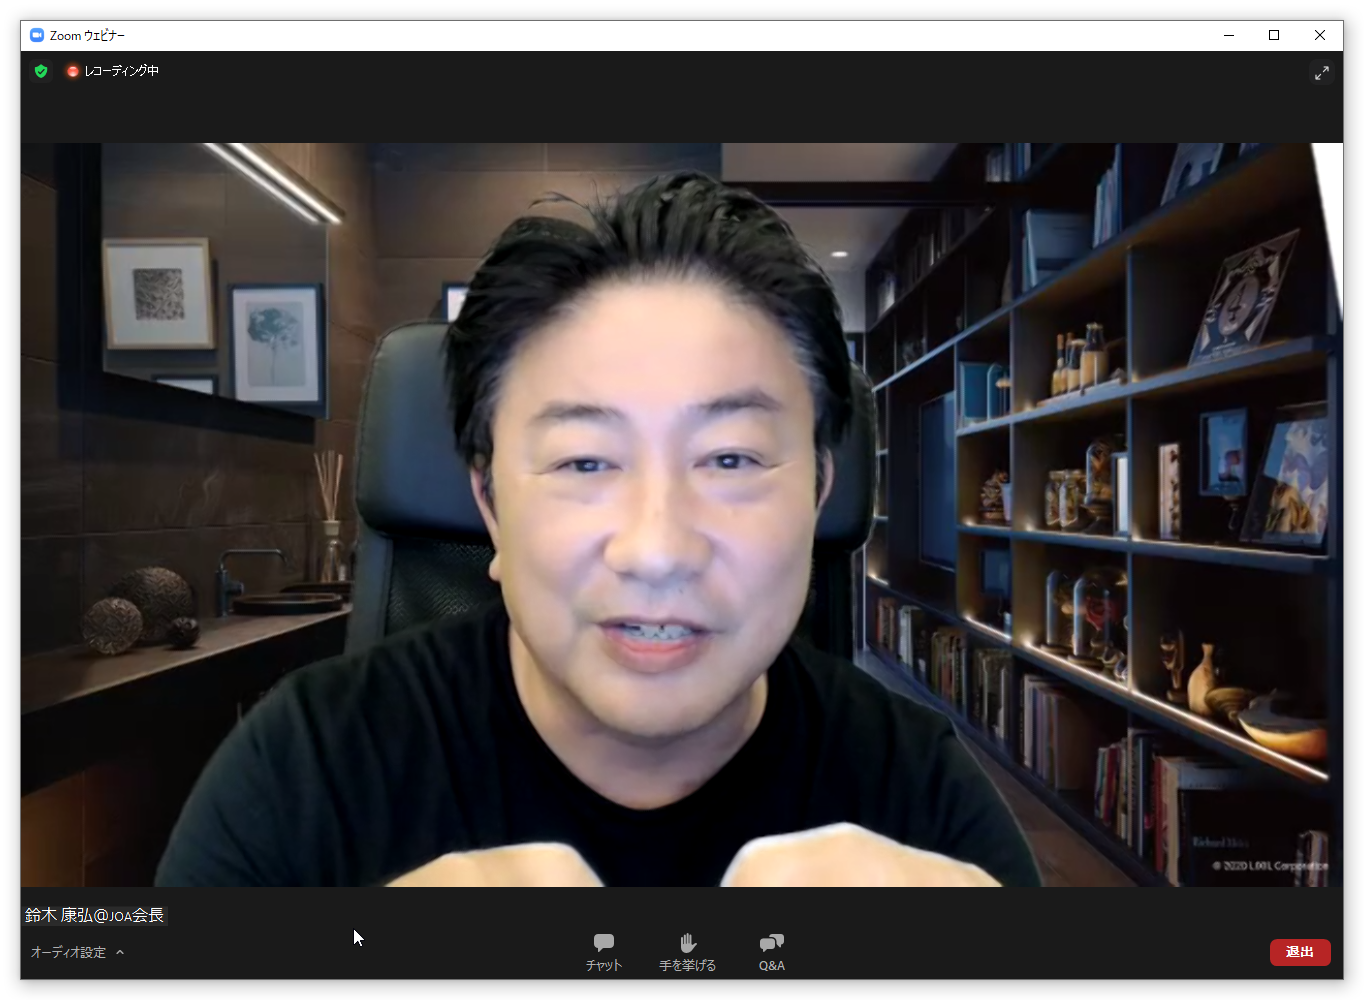
Task: Click the speaker name label 鈴木 康弘@JOA会長
Action: pos(95,915)
